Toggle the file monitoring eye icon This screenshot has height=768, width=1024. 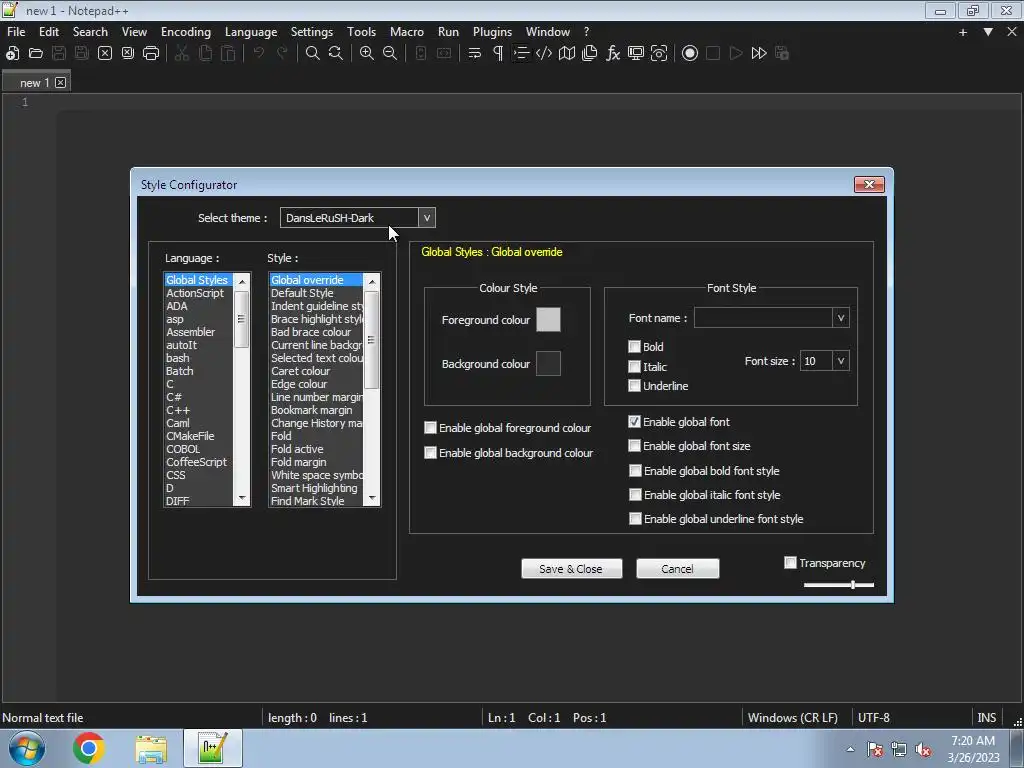click(659, 54)
